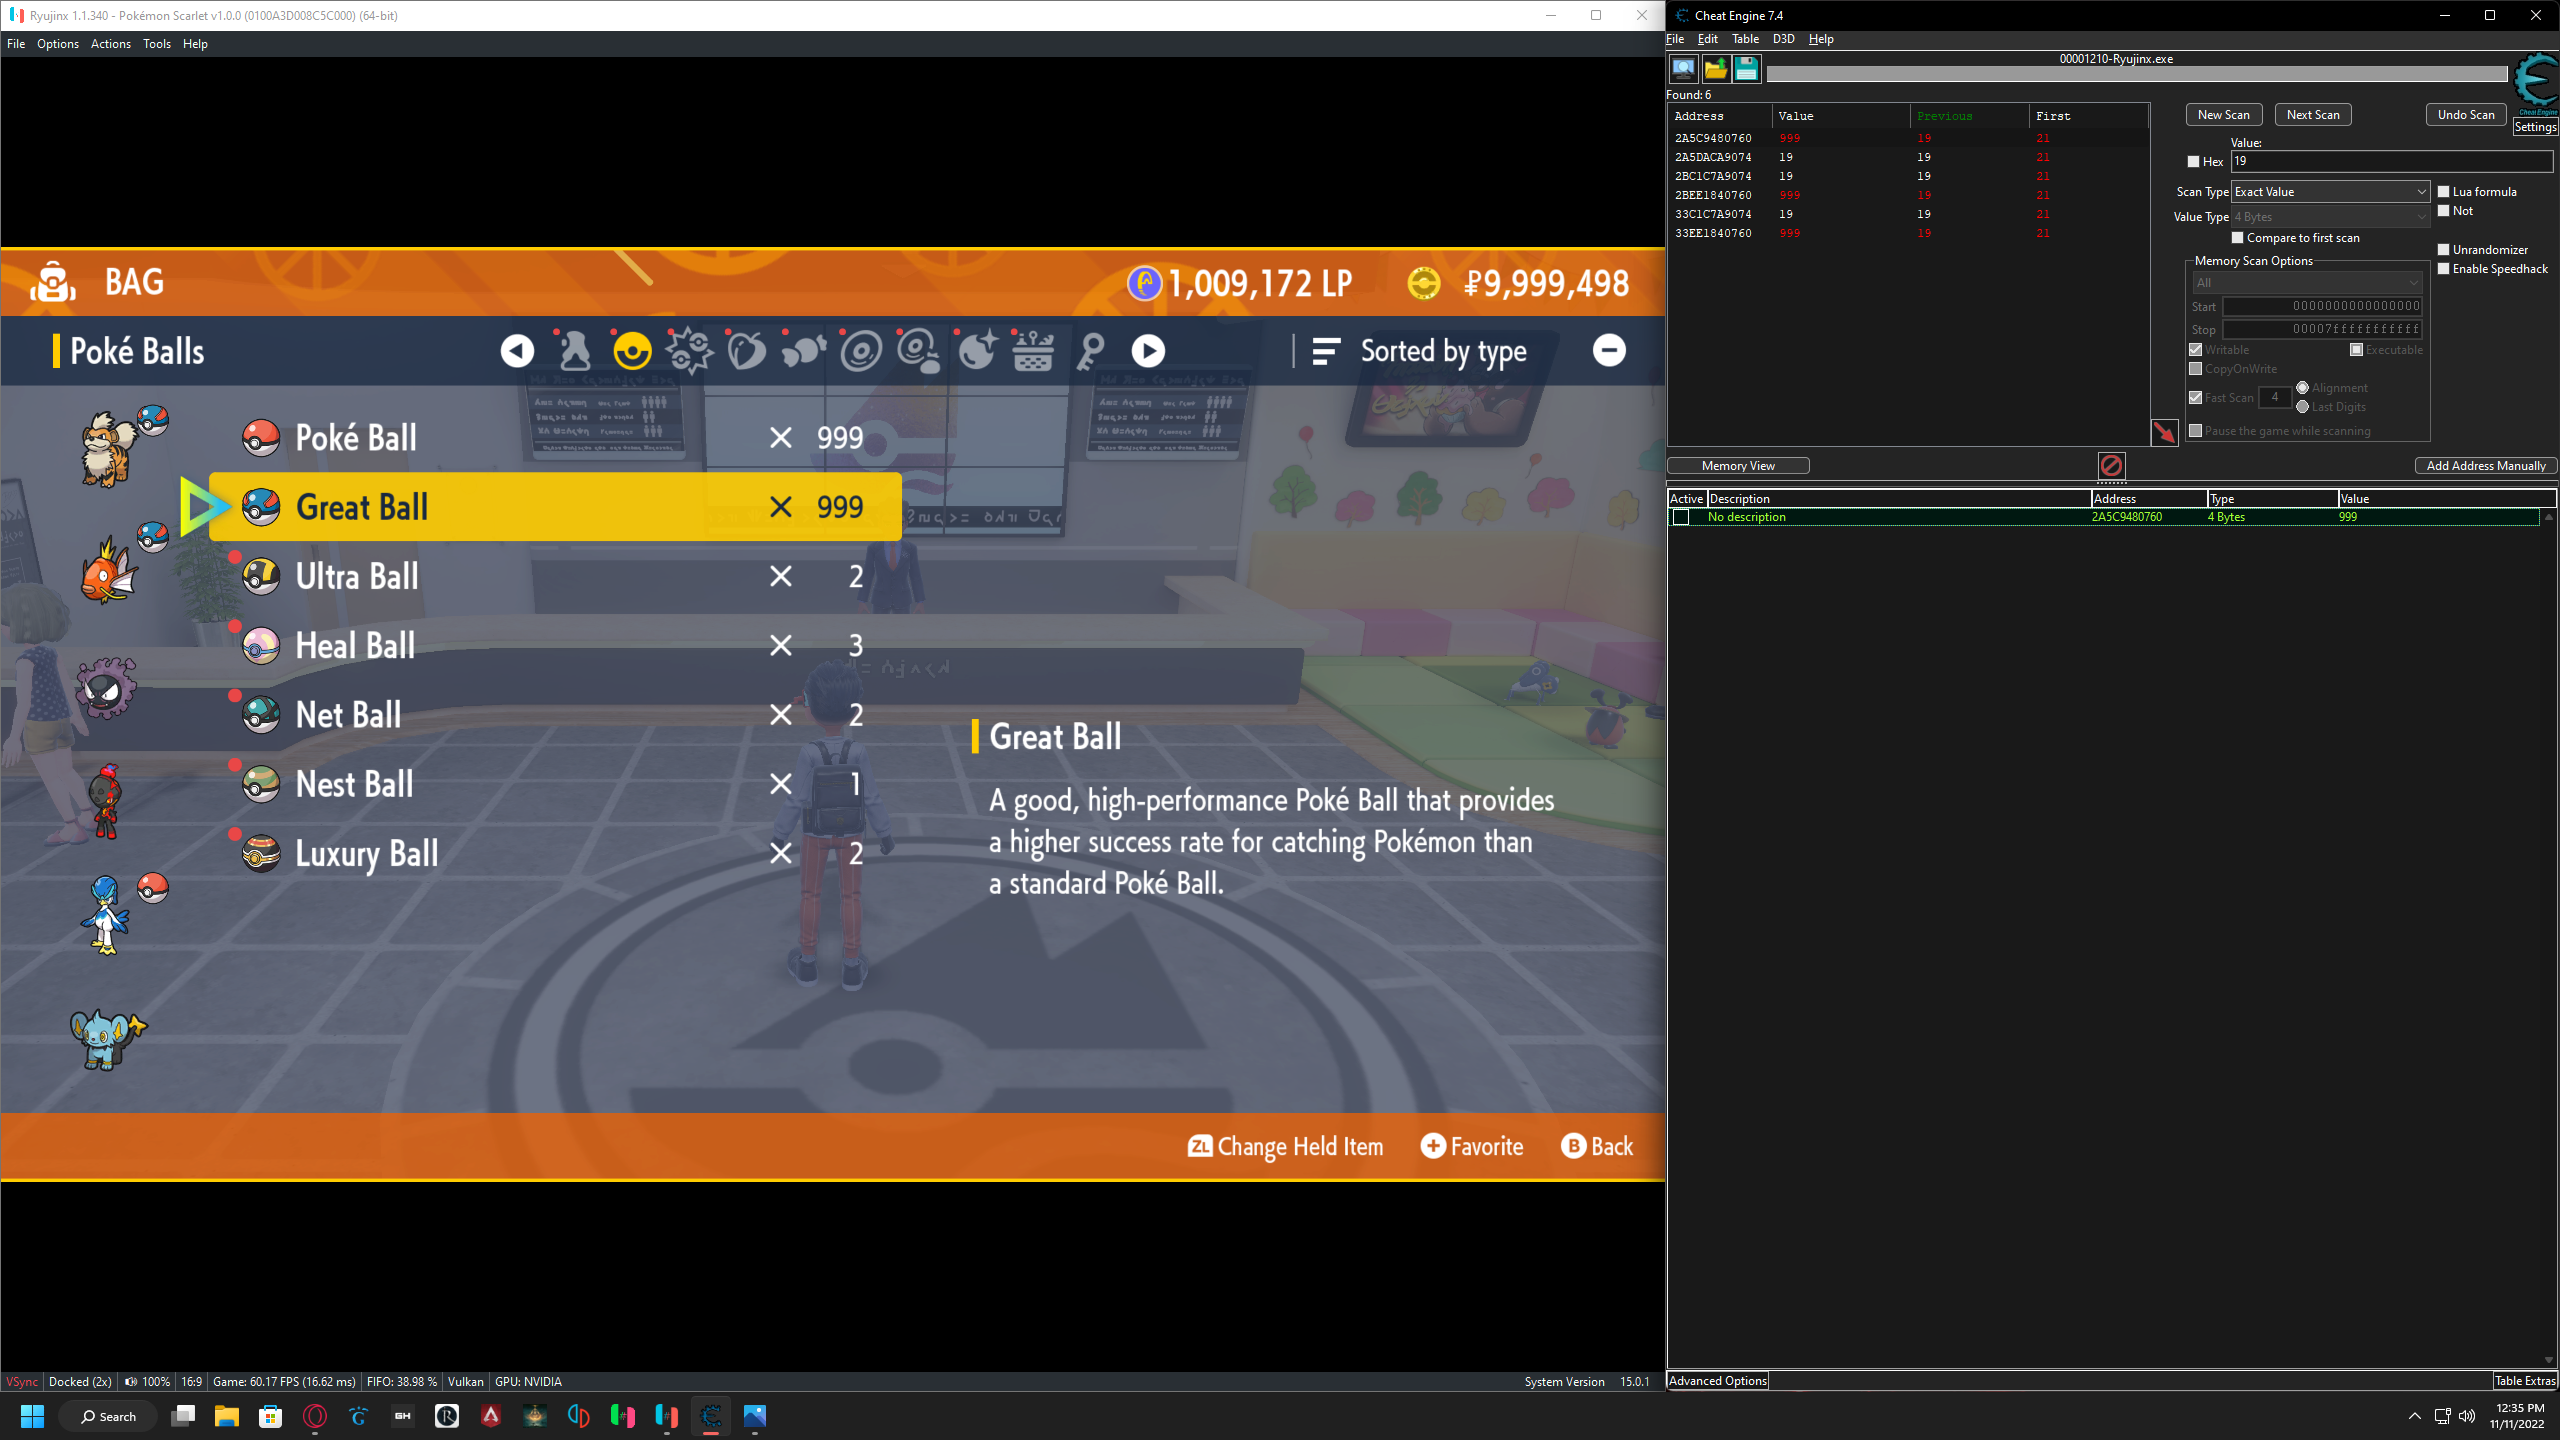Select the previous bag pocket arrow
The width and height of the screenshot is (2560, 1440).
pyautogui.click(x=517, y=351)
